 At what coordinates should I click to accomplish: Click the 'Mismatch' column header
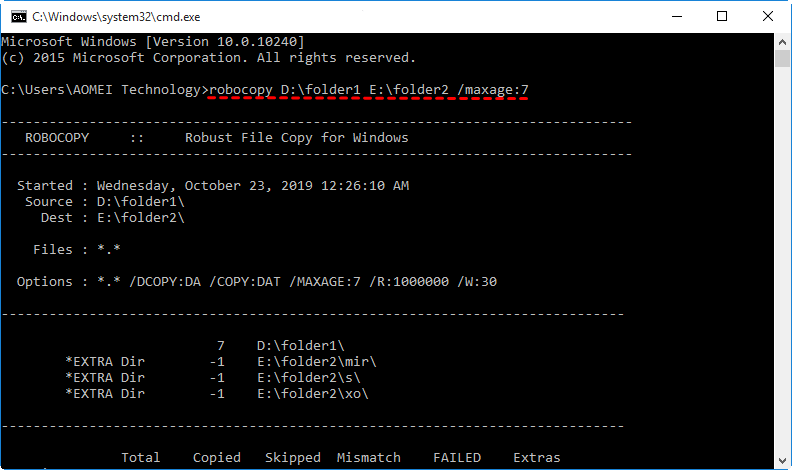point(369,458)
